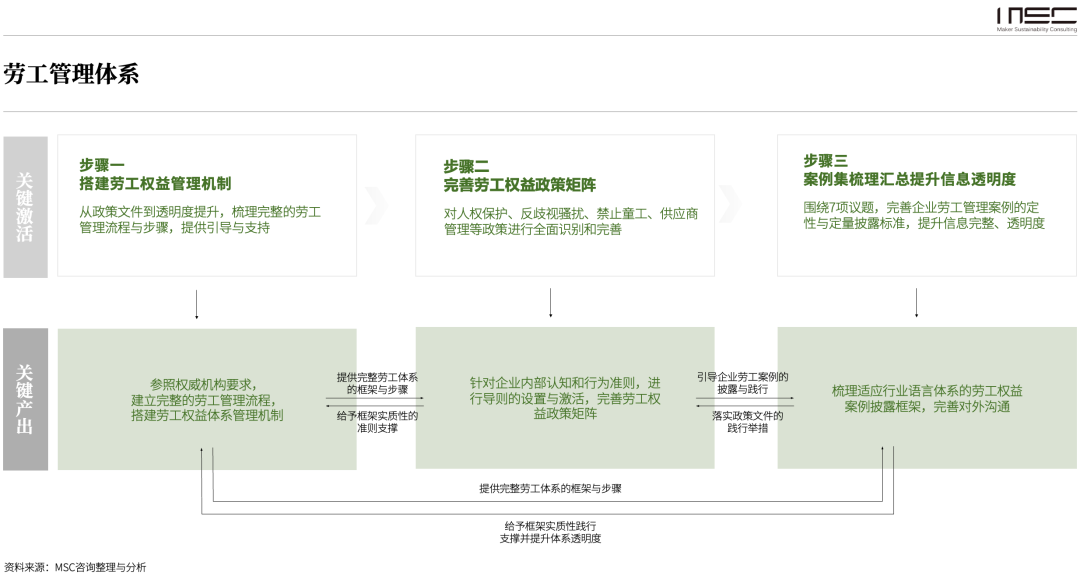
Task: Click the bottom label 给予框架实质性践行
Action: [x=550, y=526]
